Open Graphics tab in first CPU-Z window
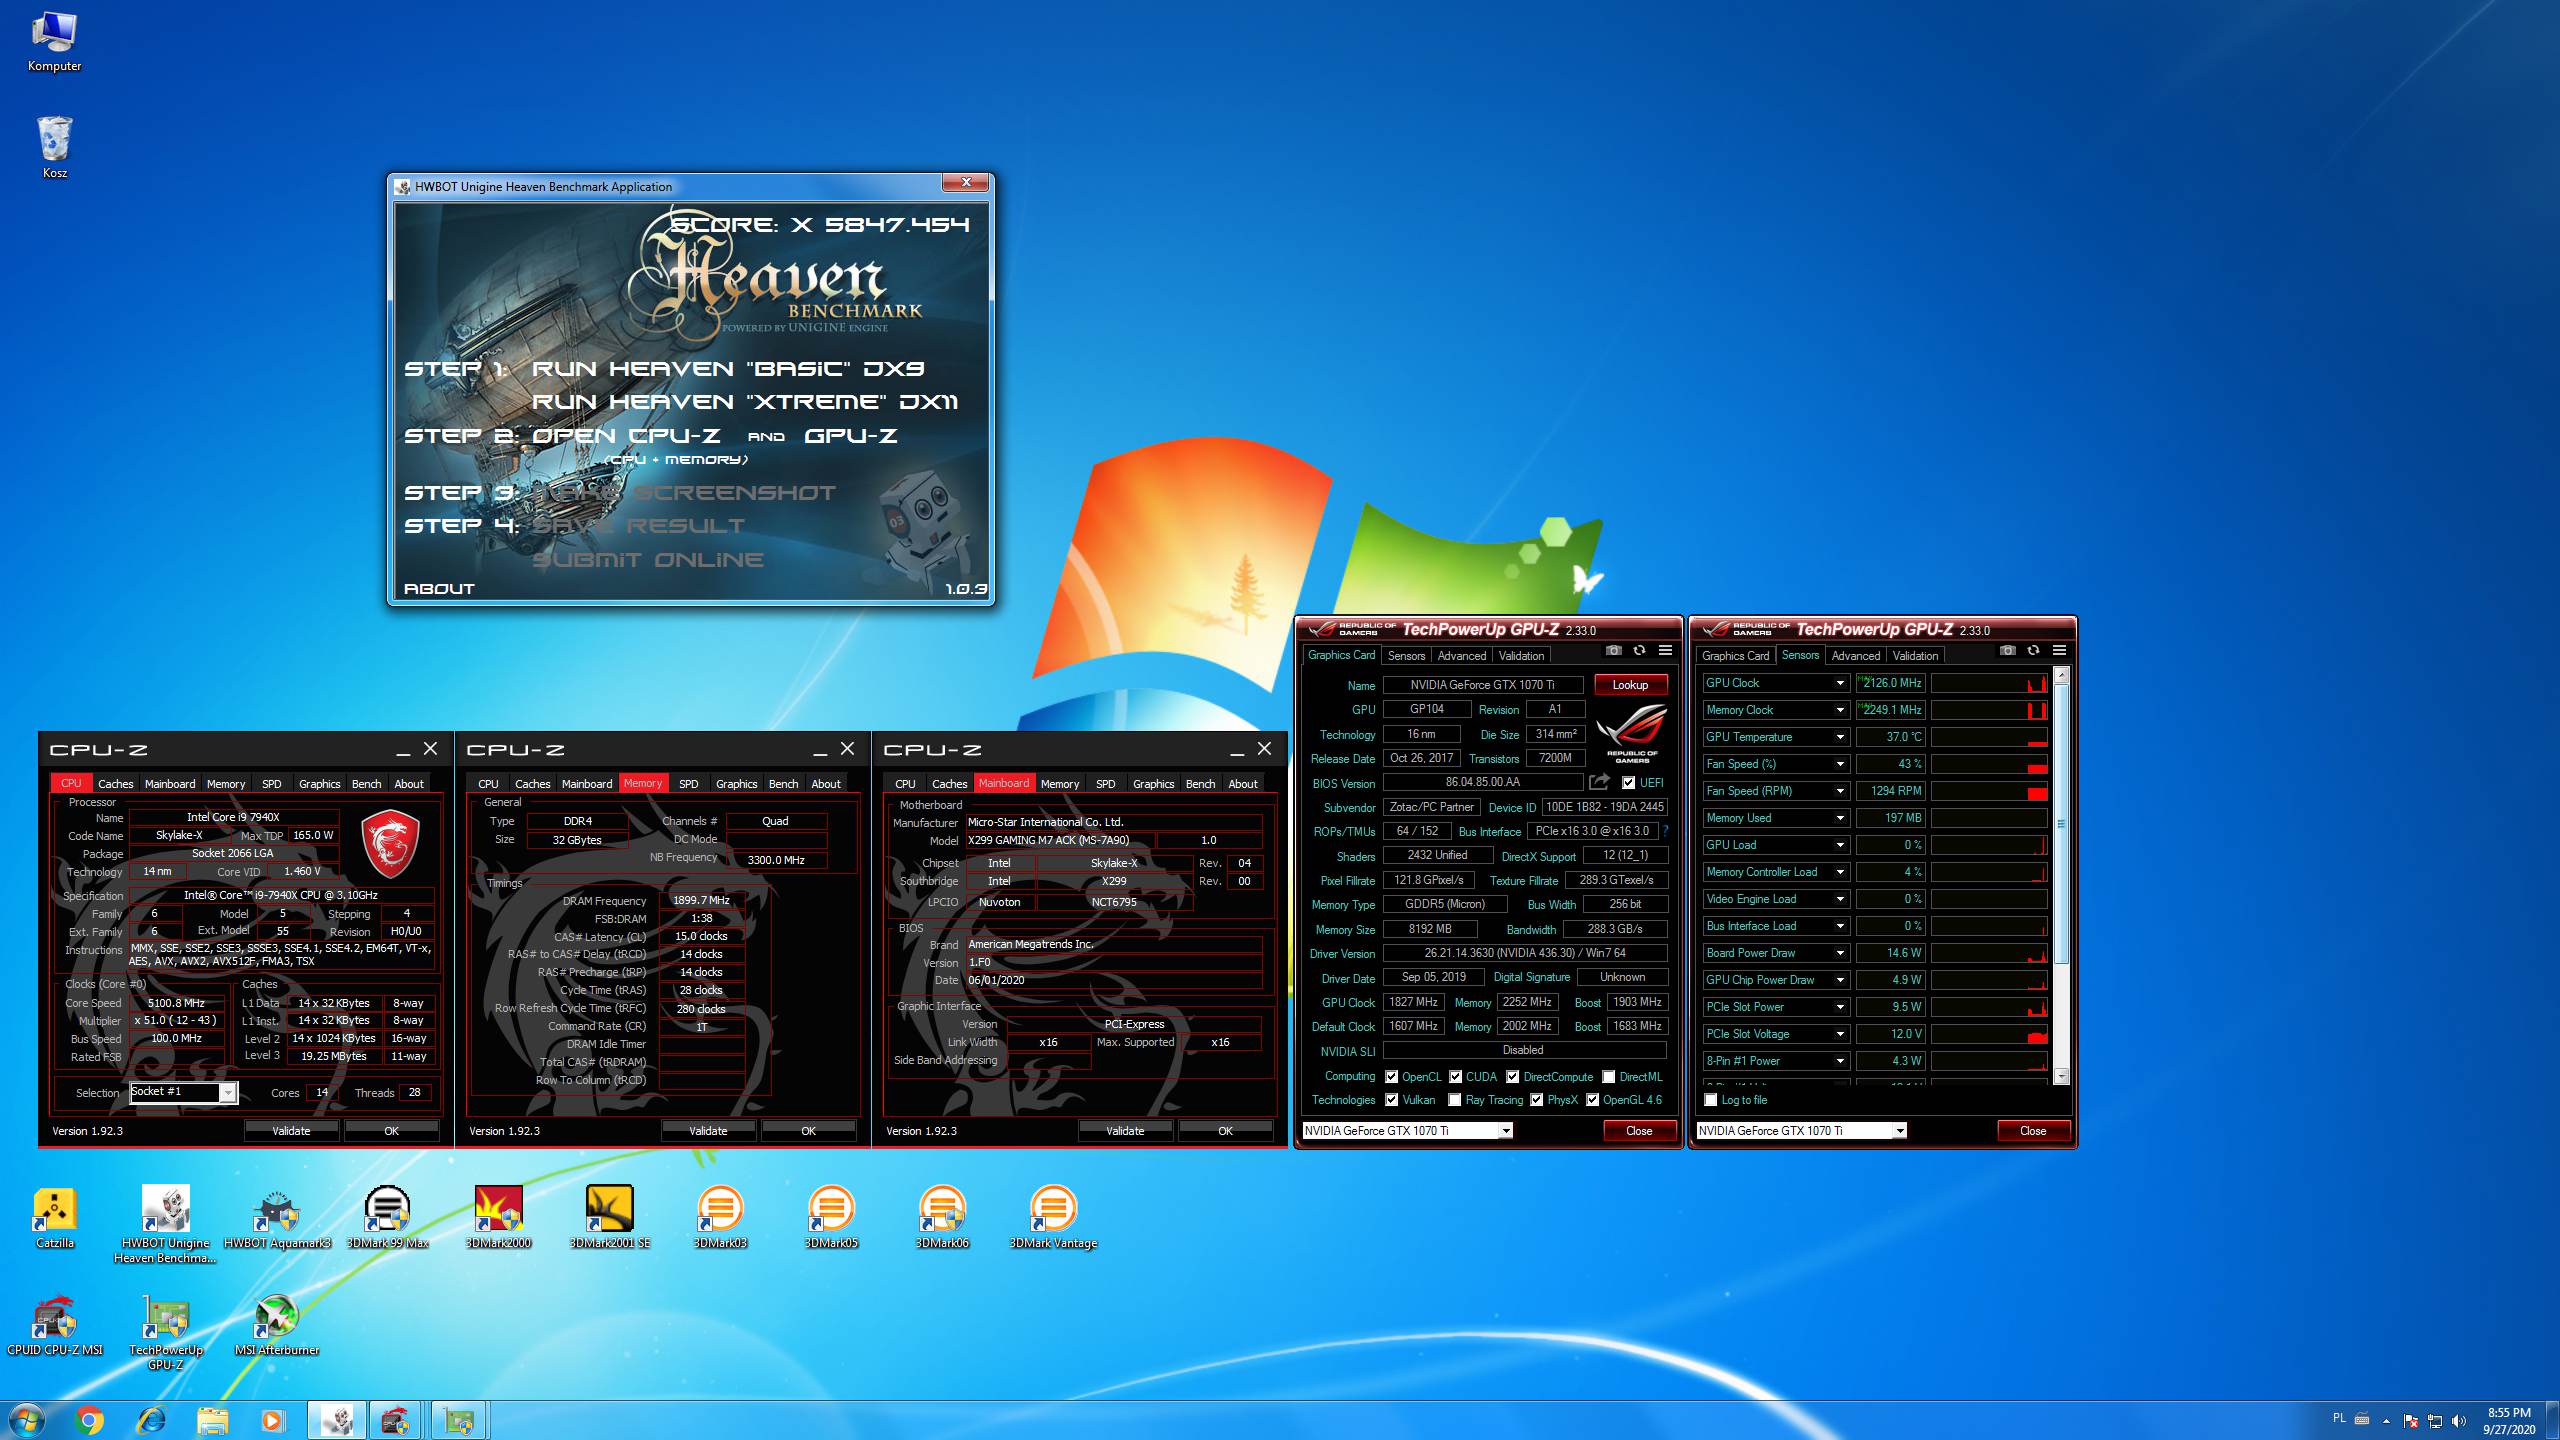Viewport: 2560px width, 1440px height. coord(320,784)
